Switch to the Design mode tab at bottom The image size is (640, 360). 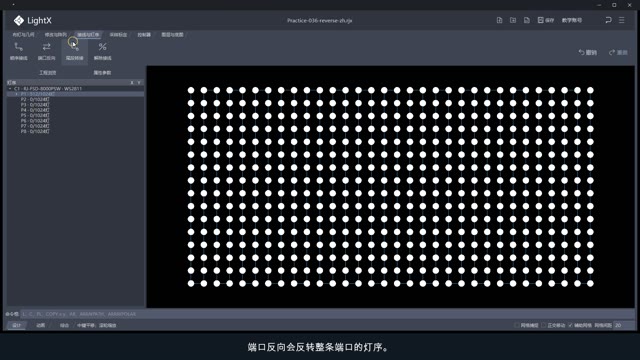[16, 325]
